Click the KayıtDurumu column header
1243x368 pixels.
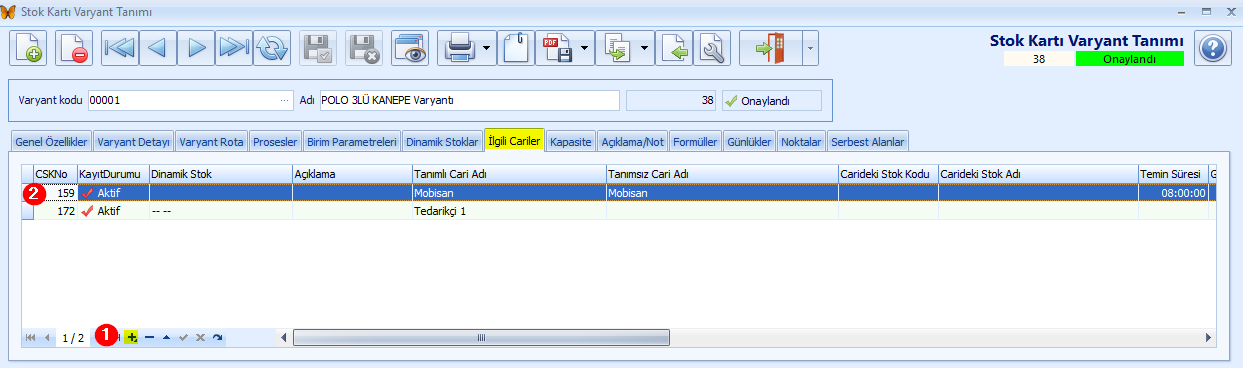(x=112, y=174)
